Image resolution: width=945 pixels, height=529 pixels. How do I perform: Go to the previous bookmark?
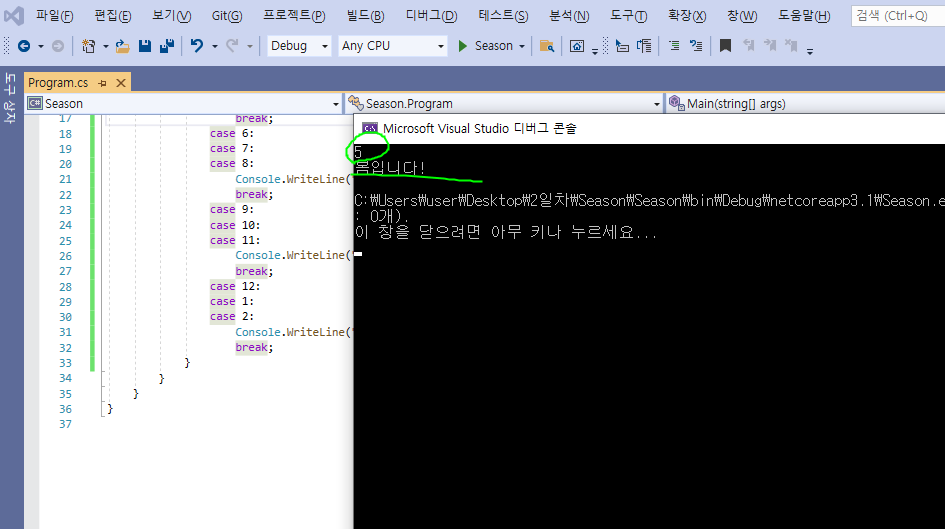point(748,46)
